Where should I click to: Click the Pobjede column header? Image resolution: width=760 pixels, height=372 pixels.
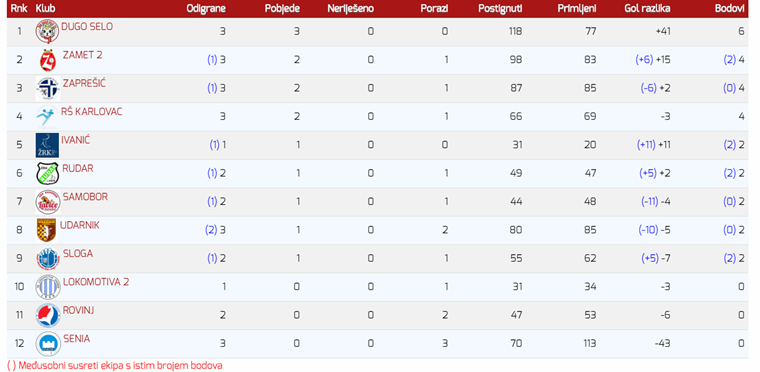click(x=282, y=9)
